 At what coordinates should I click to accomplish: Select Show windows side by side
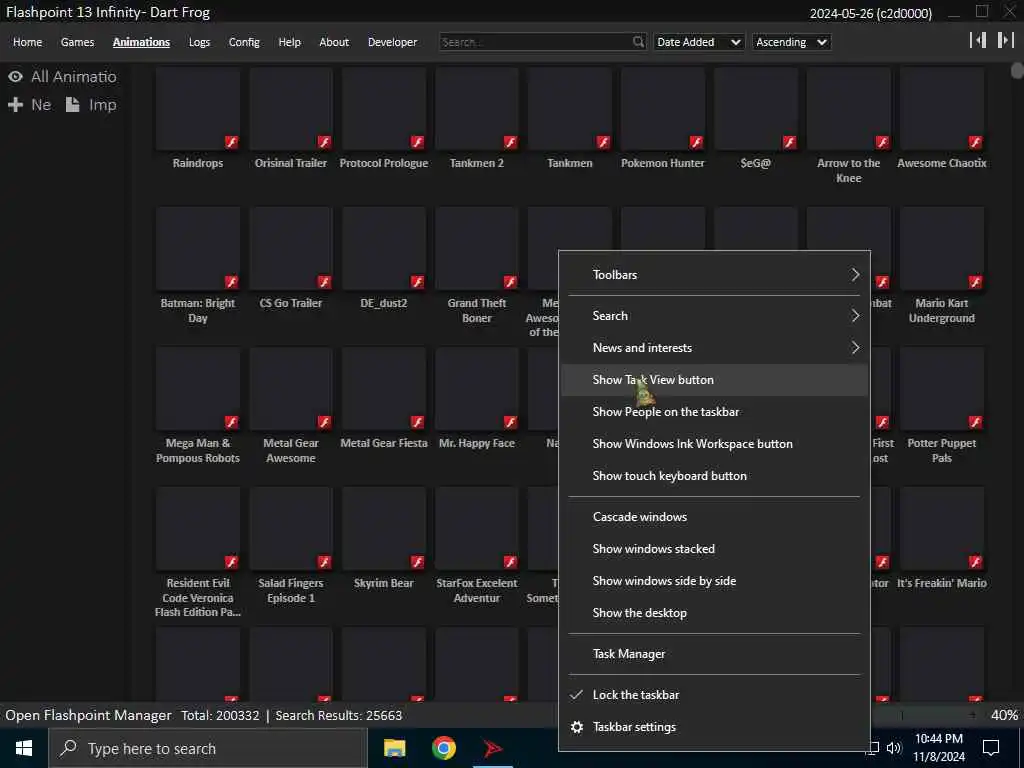[714, 581]
